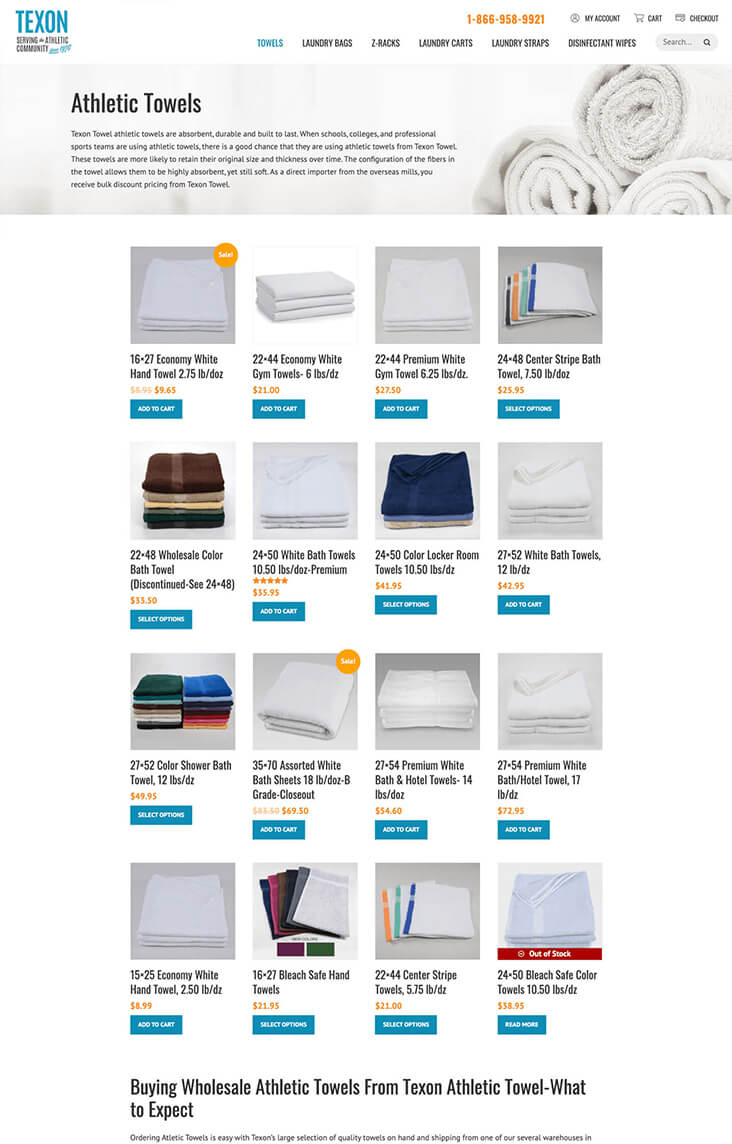Click Read More for 24×50 Bleach Safe Color Towels
732x1144 pixels.
(522, 1024)
